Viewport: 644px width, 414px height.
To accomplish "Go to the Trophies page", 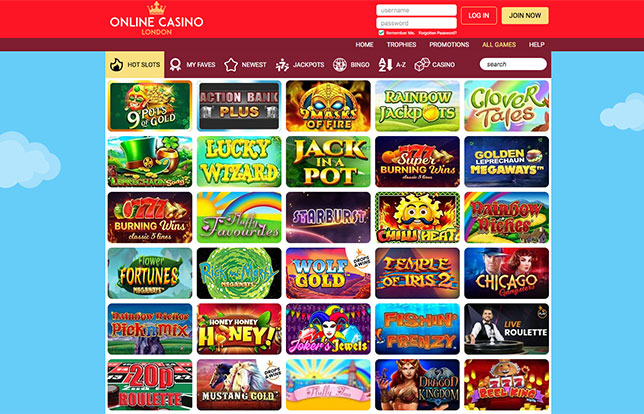I will coord(401,44).
